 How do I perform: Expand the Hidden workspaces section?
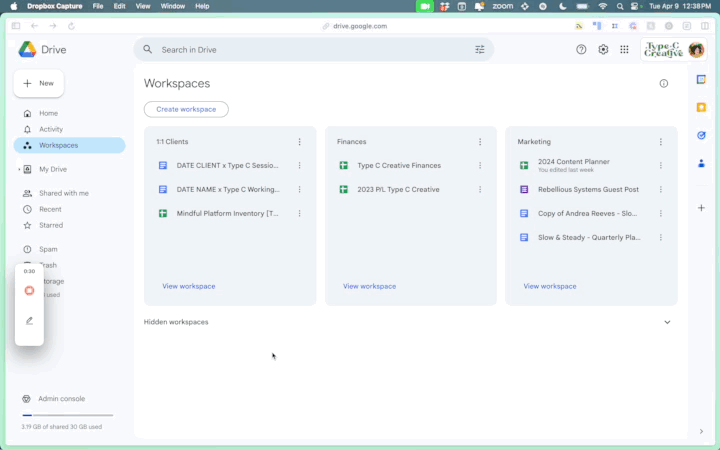(x=667, y=322)
